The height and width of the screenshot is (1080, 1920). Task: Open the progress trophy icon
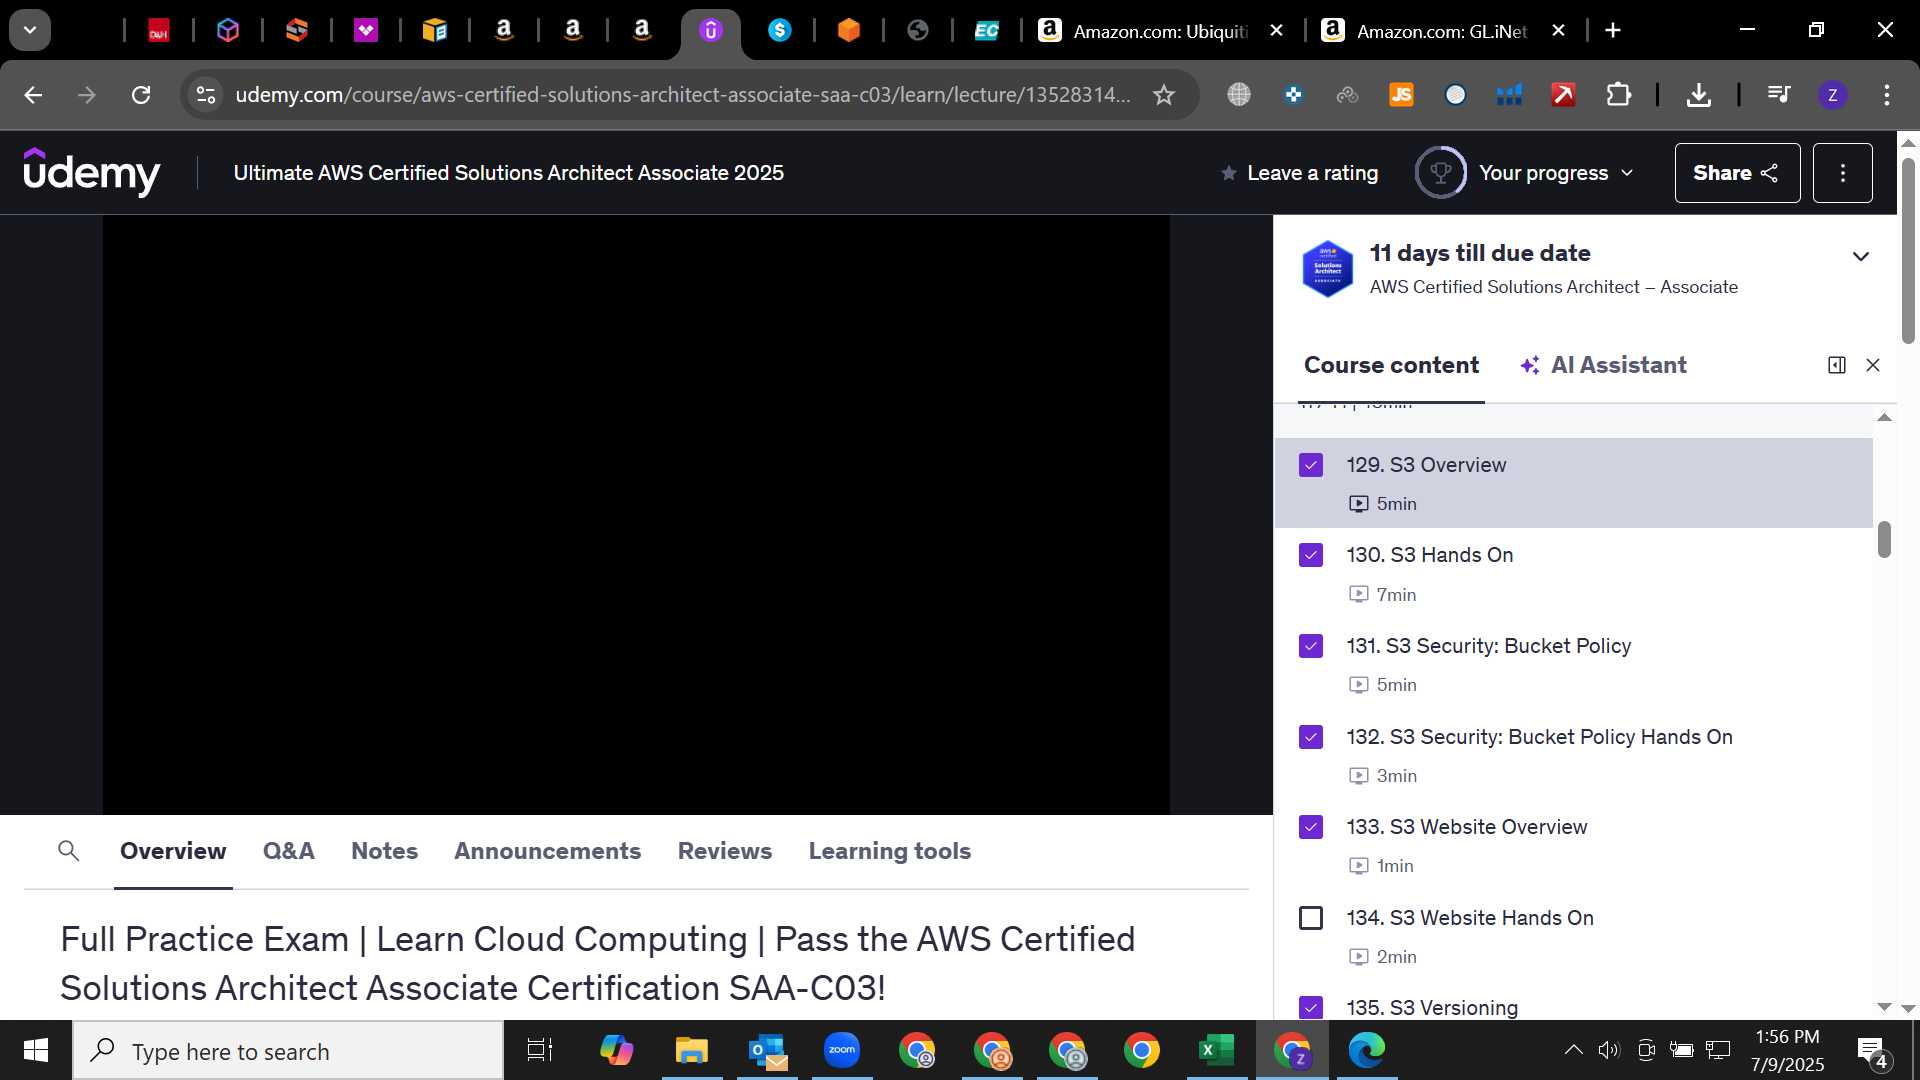(x=1440, y=172)
